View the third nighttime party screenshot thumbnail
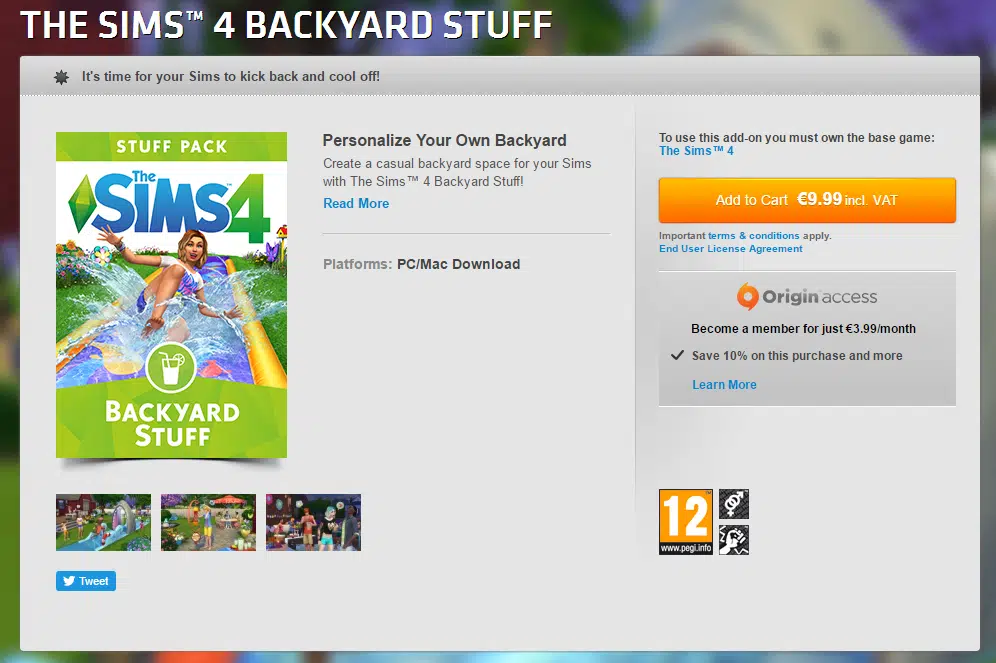Image resolution: width=996 pixels, height=663 pixels. point(313,522)
